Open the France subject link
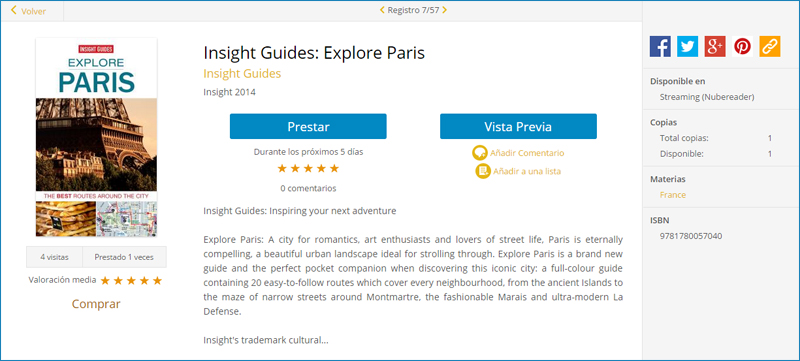This screenshot has width=800, height=361. (x=672, y=195)
